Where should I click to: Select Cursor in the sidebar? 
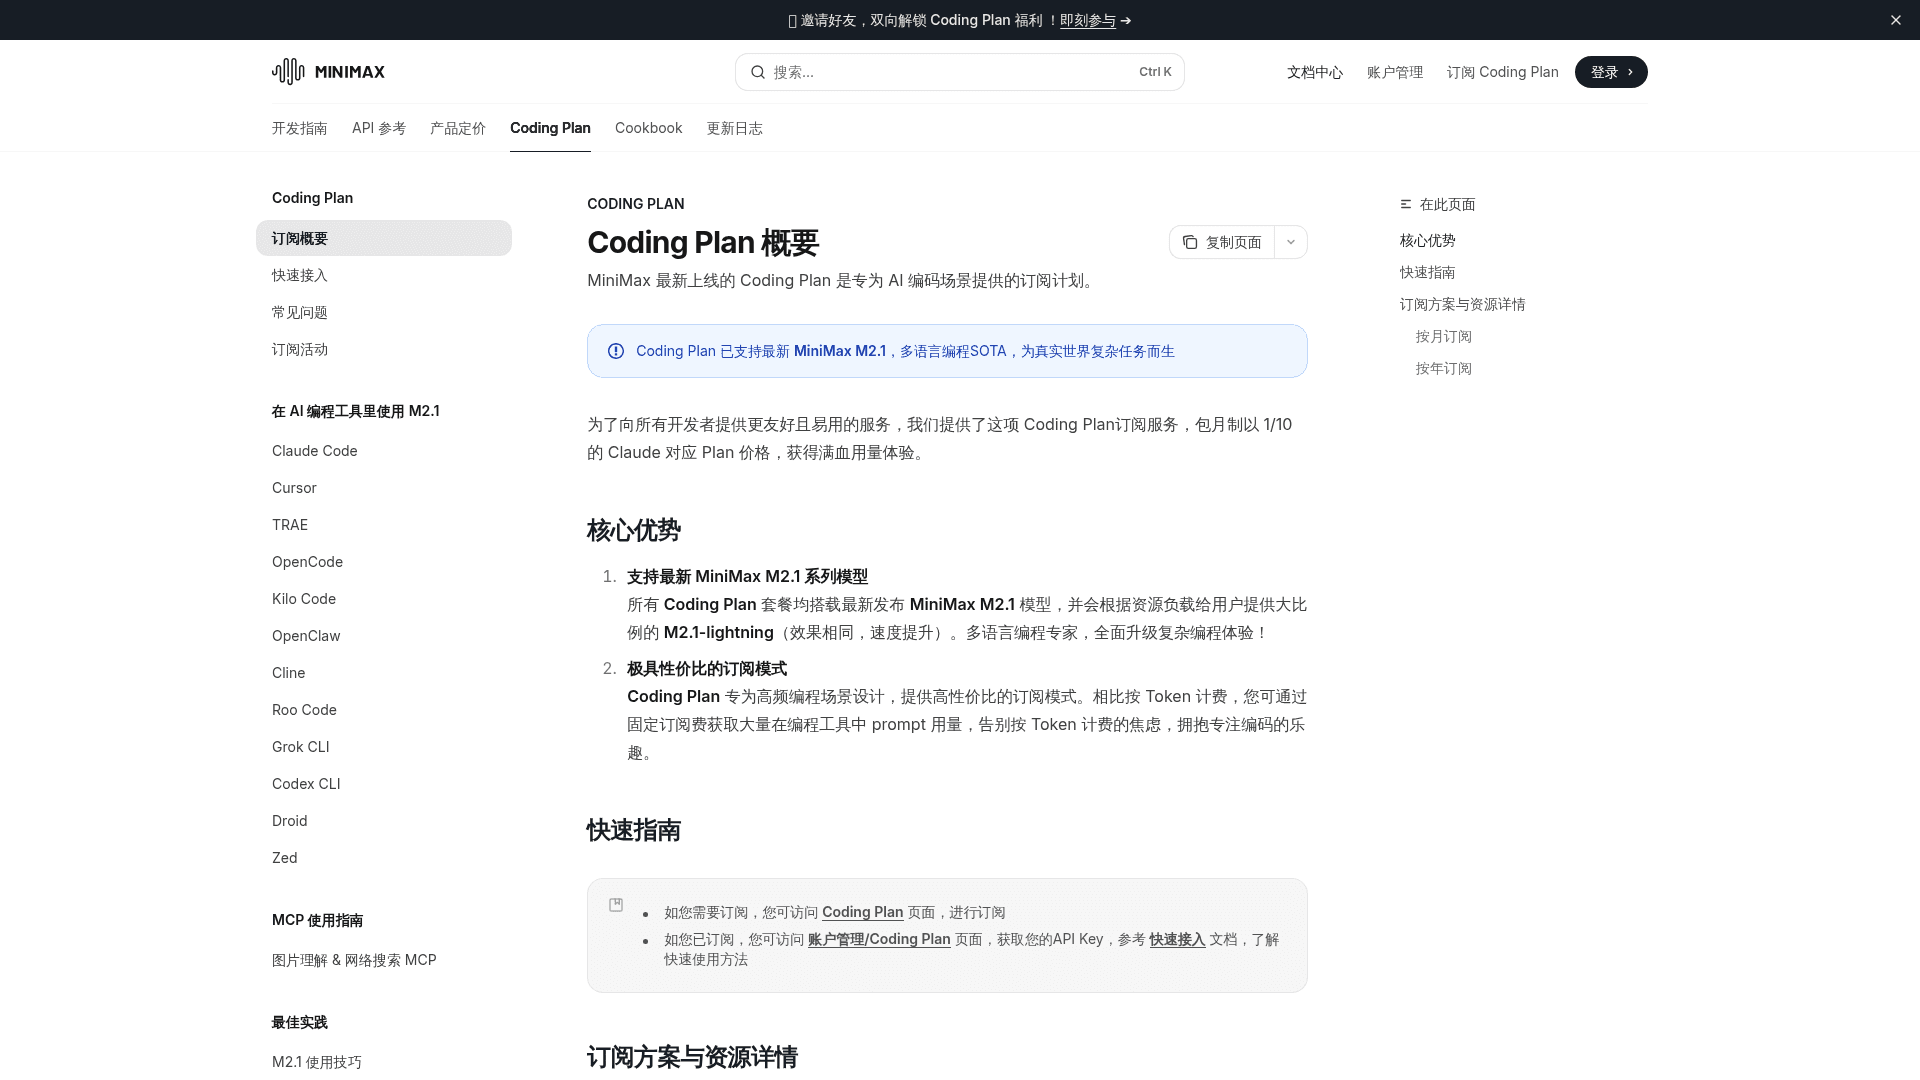click(293, 488)
